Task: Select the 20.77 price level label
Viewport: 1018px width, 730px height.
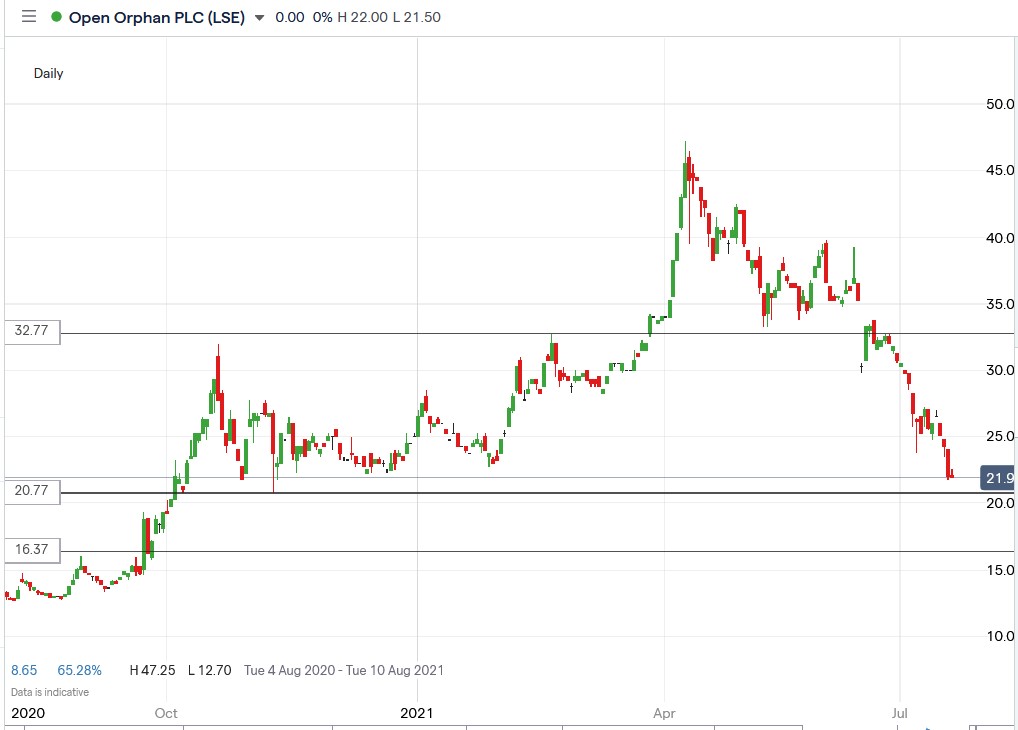Action: (32, 491)
